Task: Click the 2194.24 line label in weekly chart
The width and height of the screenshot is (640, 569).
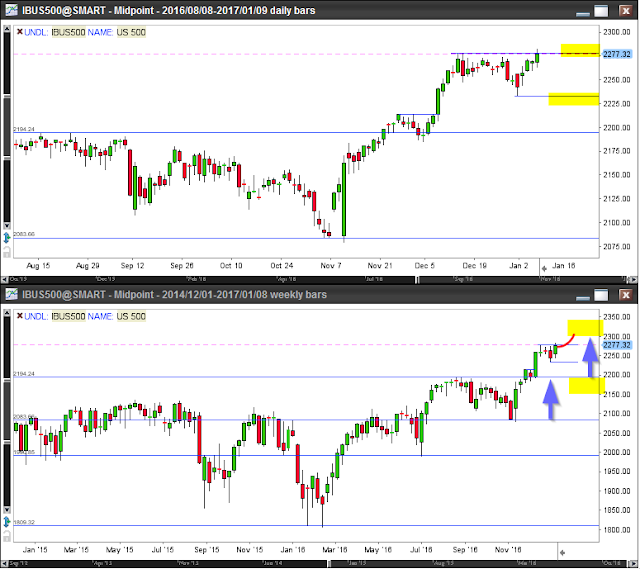Action: [x=24, y=373]
